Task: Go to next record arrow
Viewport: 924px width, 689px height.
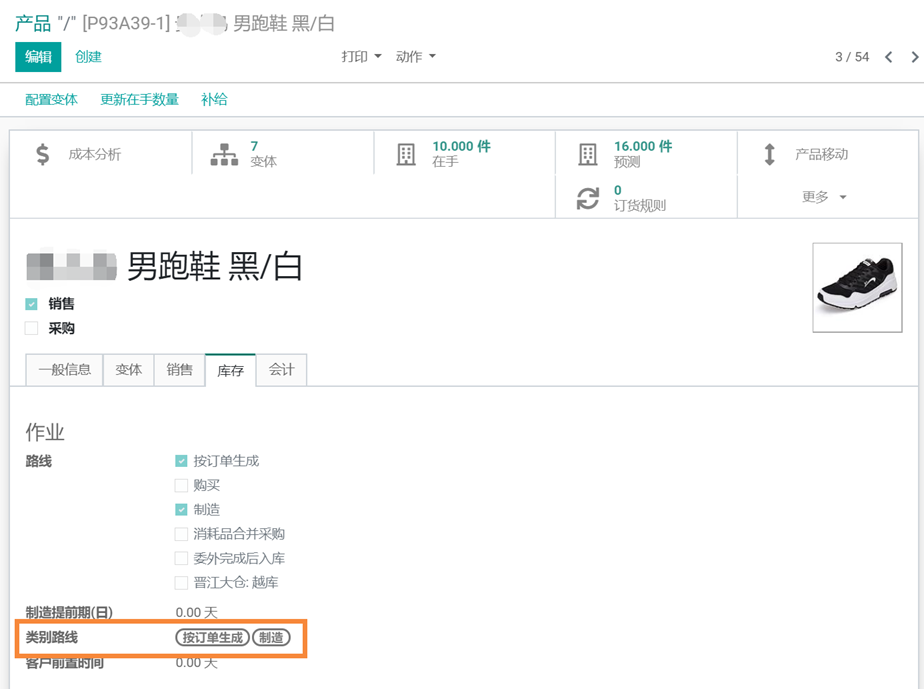Action: click(x=915, y=57)
